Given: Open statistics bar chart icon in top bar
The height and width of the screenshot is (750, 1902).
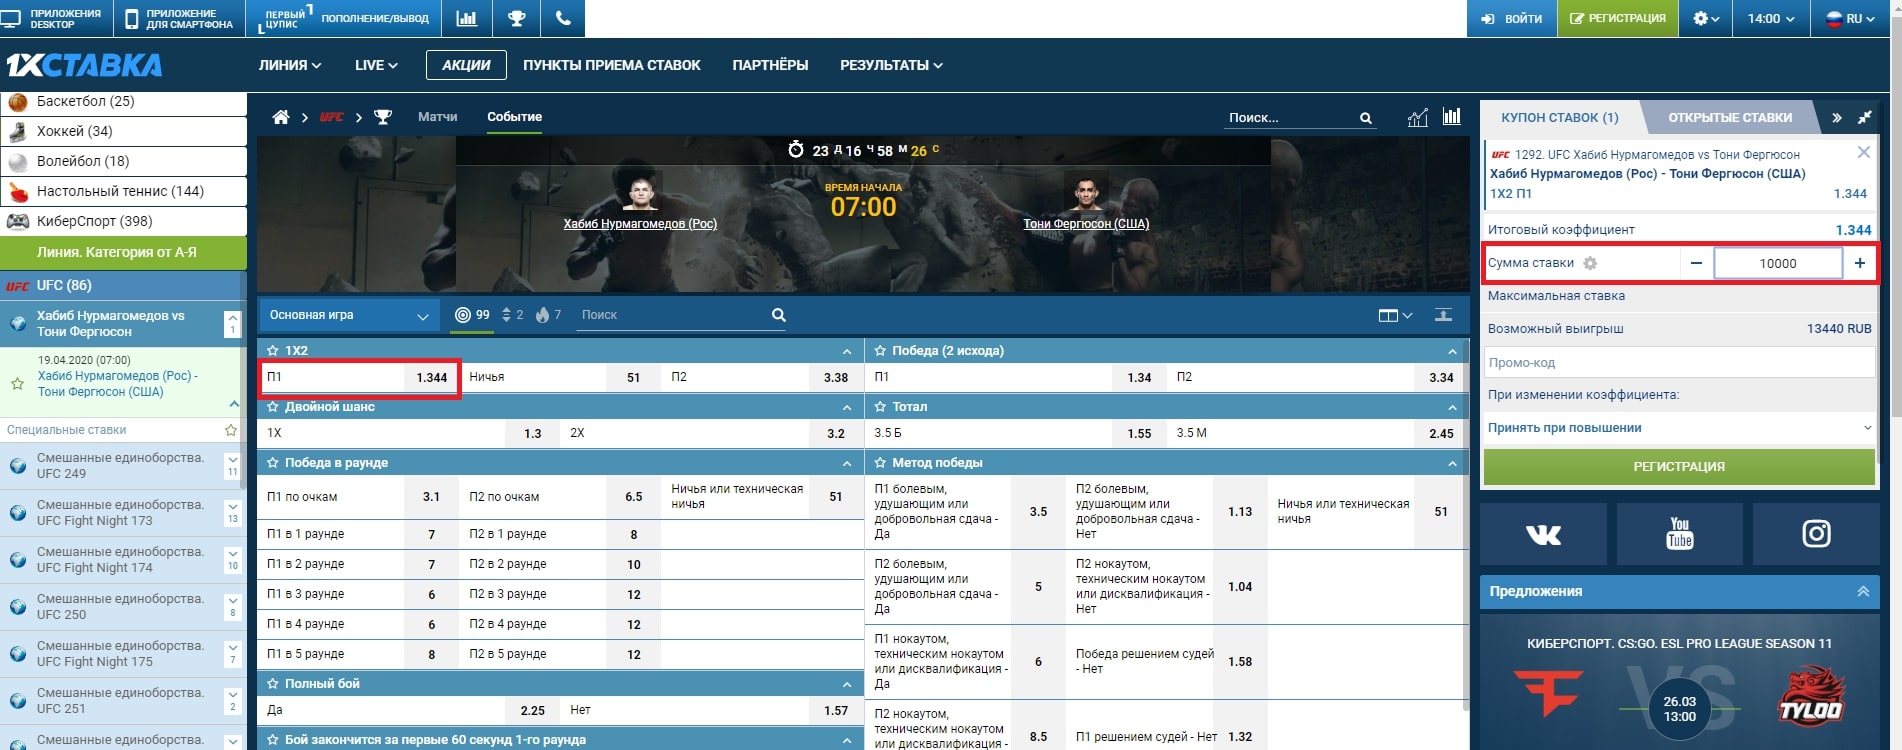Looking at the screenshot, I should tap(466, 19).
